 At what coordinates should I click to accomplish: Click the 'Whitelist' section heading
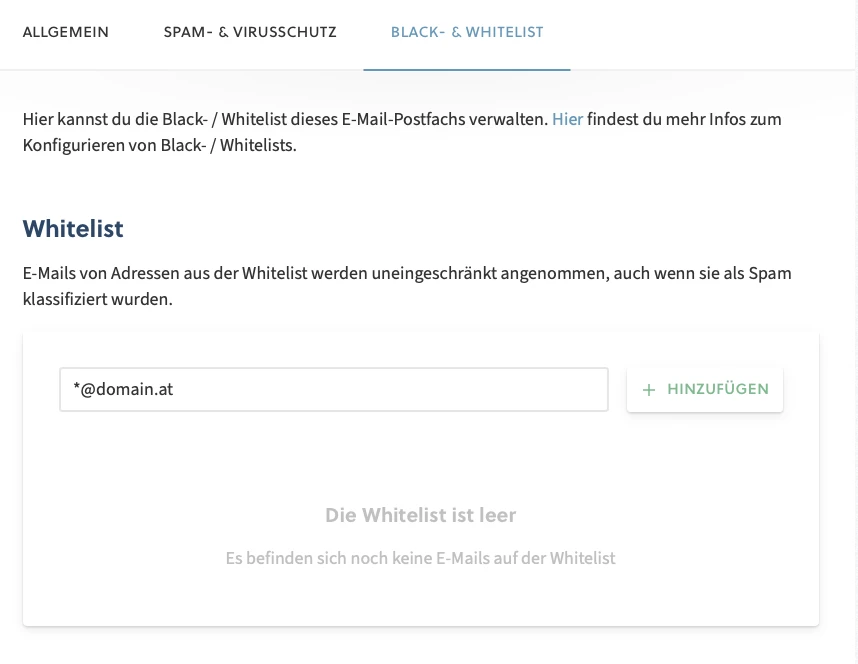click(73, 229)
